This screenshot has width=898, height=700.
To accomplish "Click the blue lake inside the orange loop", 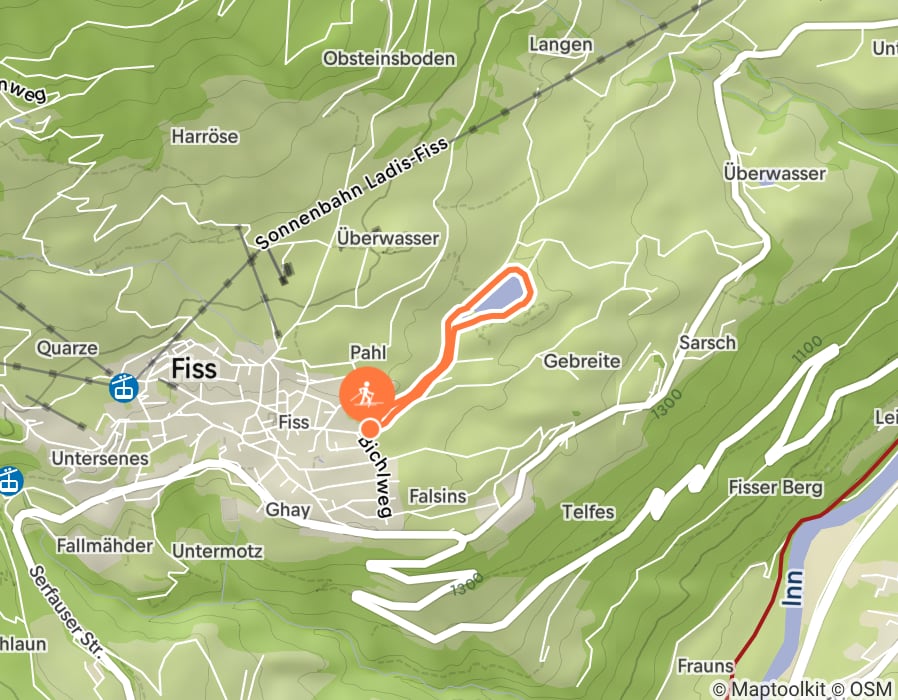I will [498, 295].
